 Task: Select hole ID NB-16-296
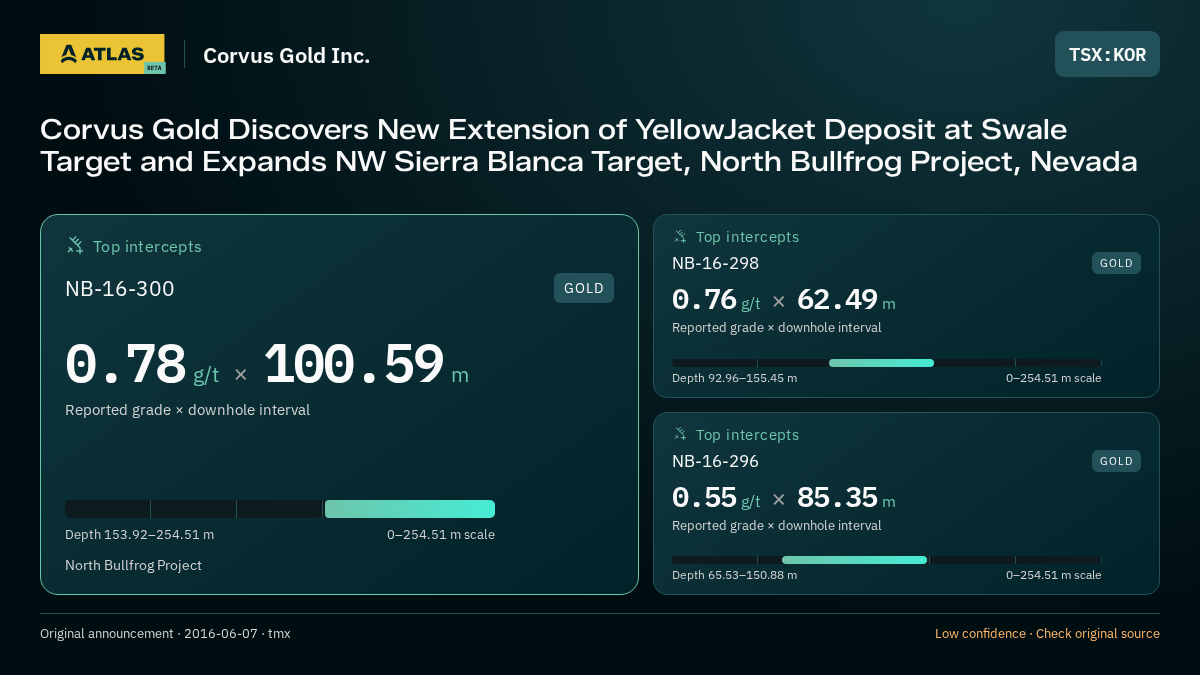[x=715, y=461]
